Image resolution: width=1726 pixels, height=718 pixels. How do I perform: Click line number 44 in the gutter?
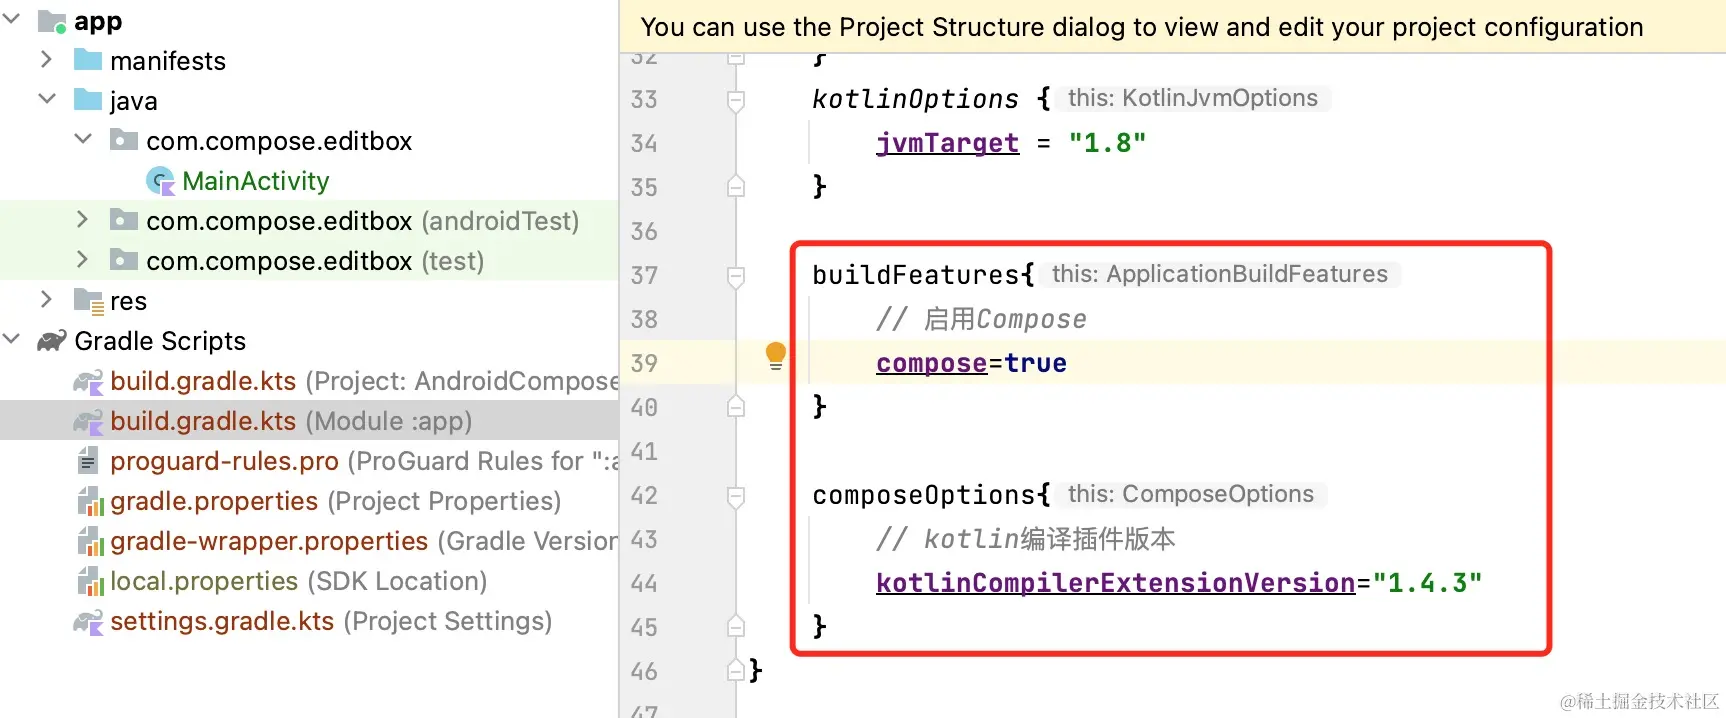[x=644, y=584]
